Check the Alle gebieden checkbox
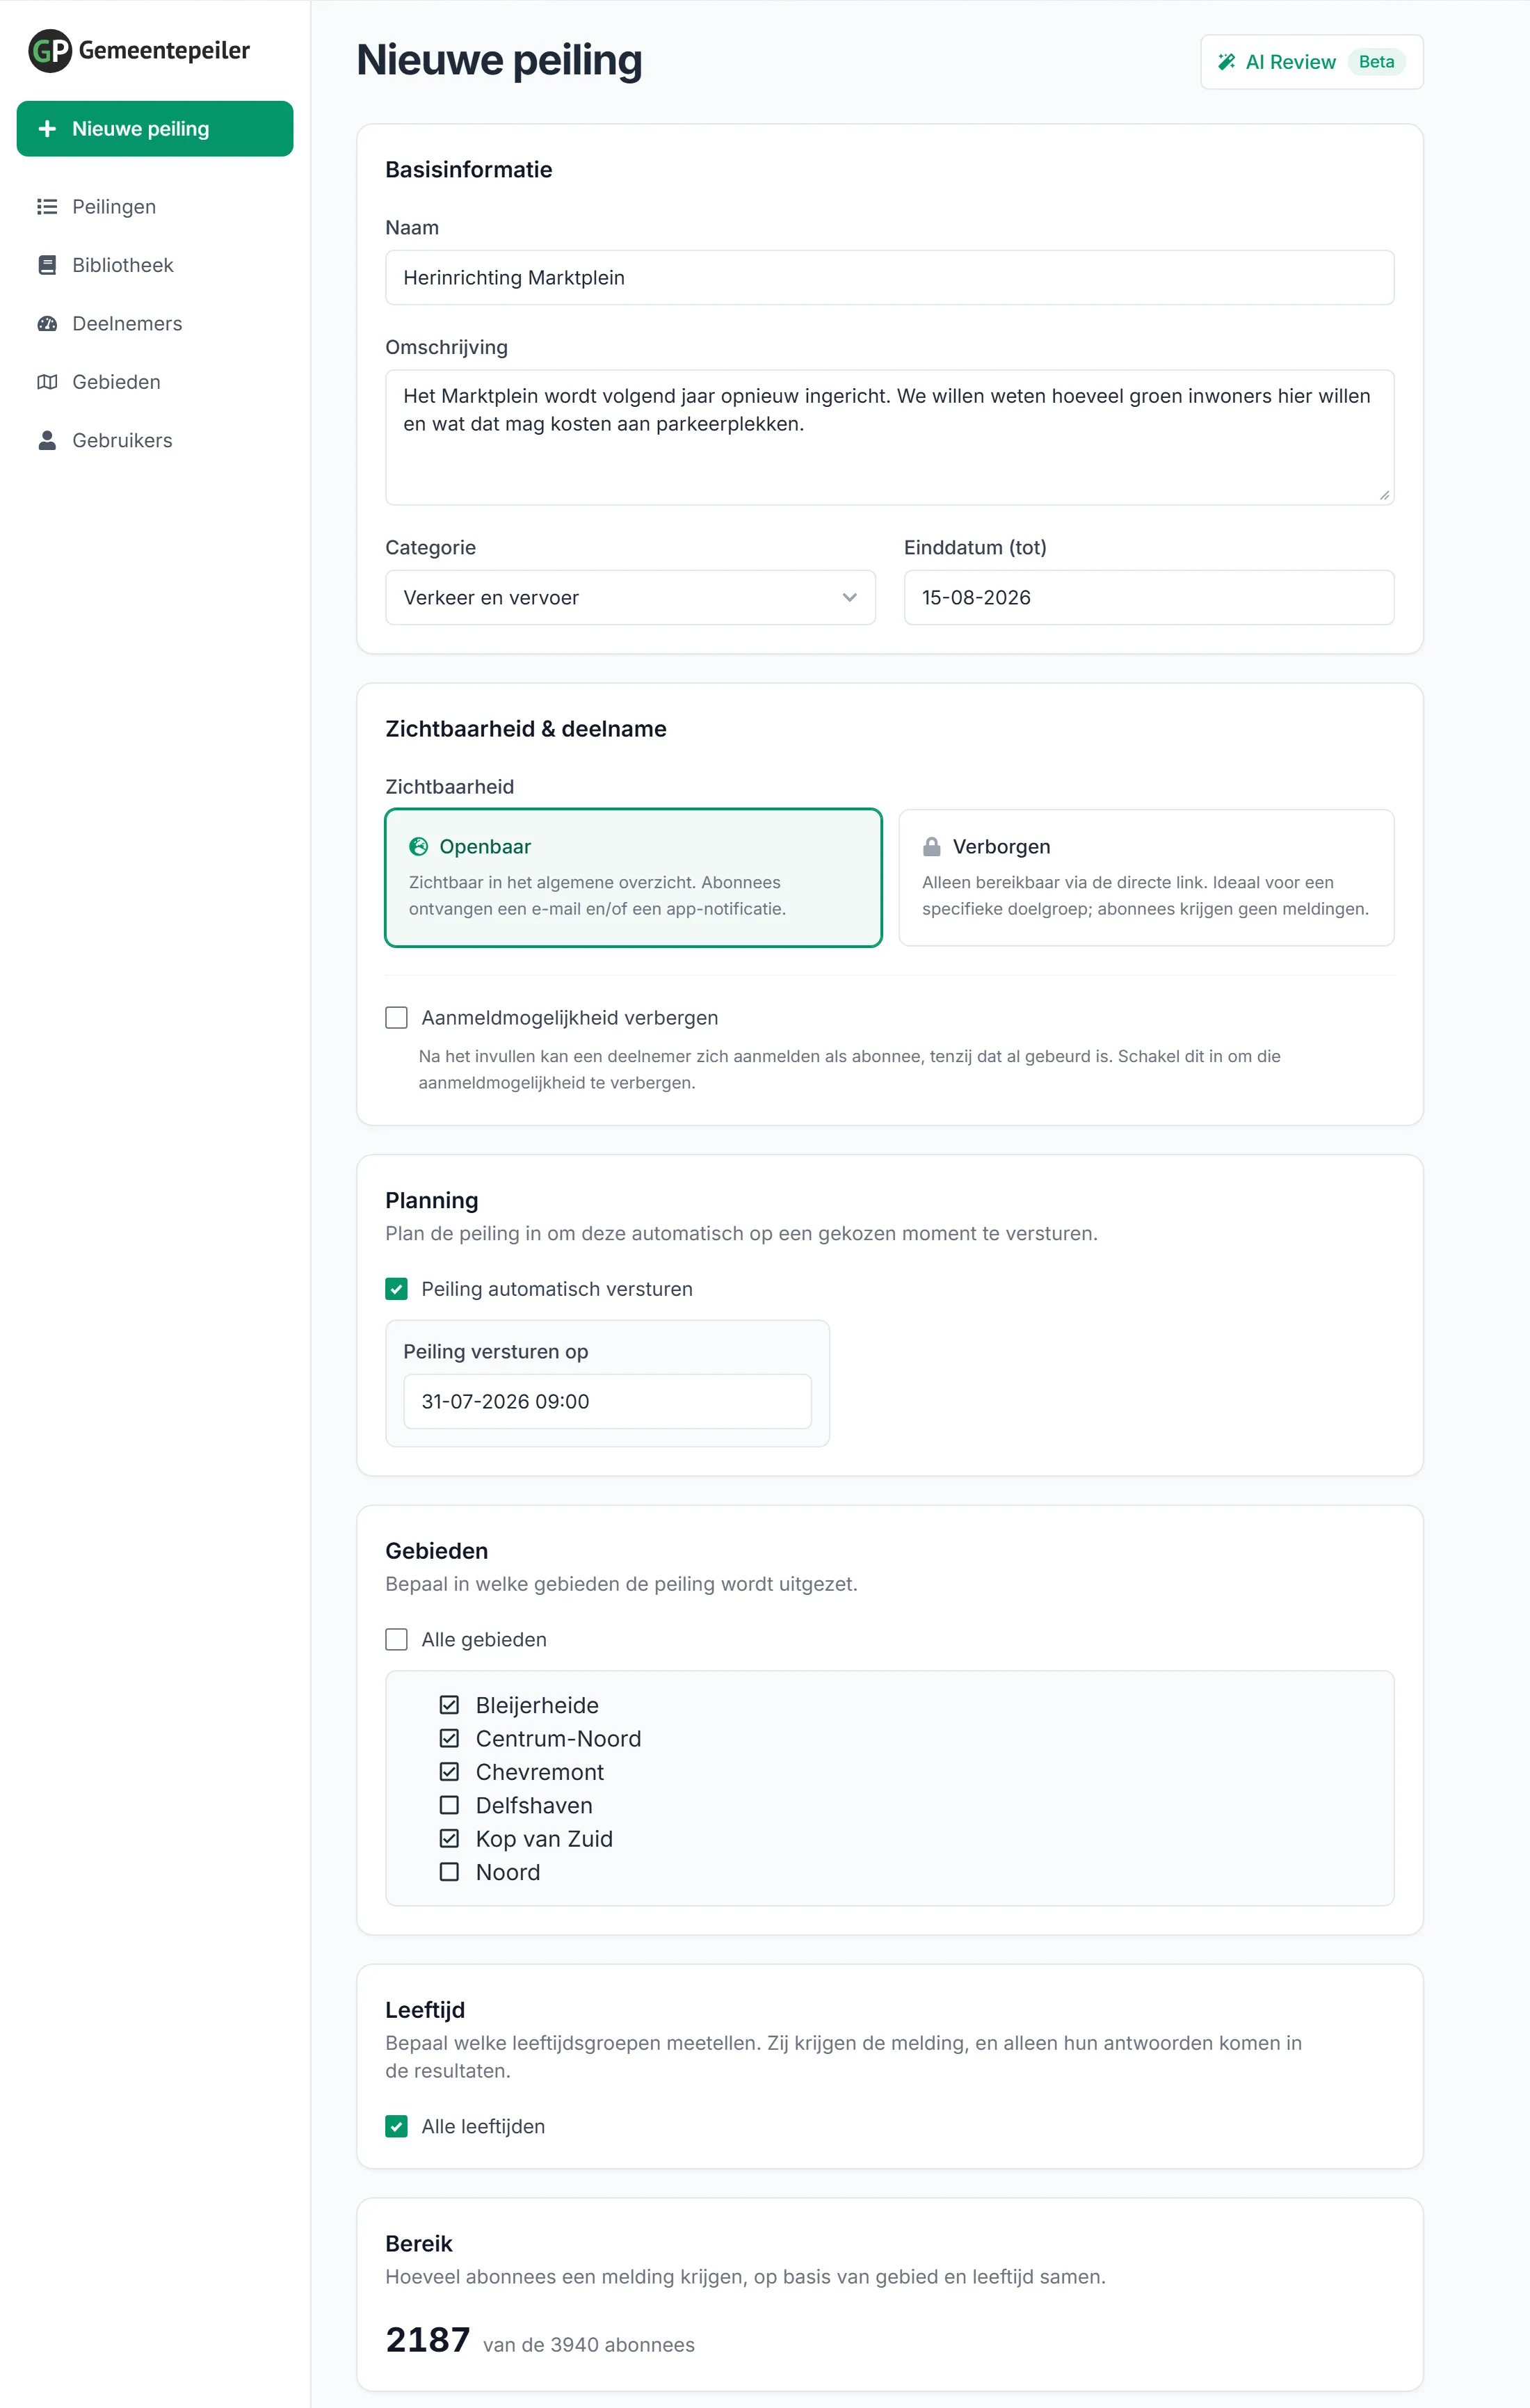Image resolution: width=1530 pixels, height=2408 pixels. (397, 1640)
